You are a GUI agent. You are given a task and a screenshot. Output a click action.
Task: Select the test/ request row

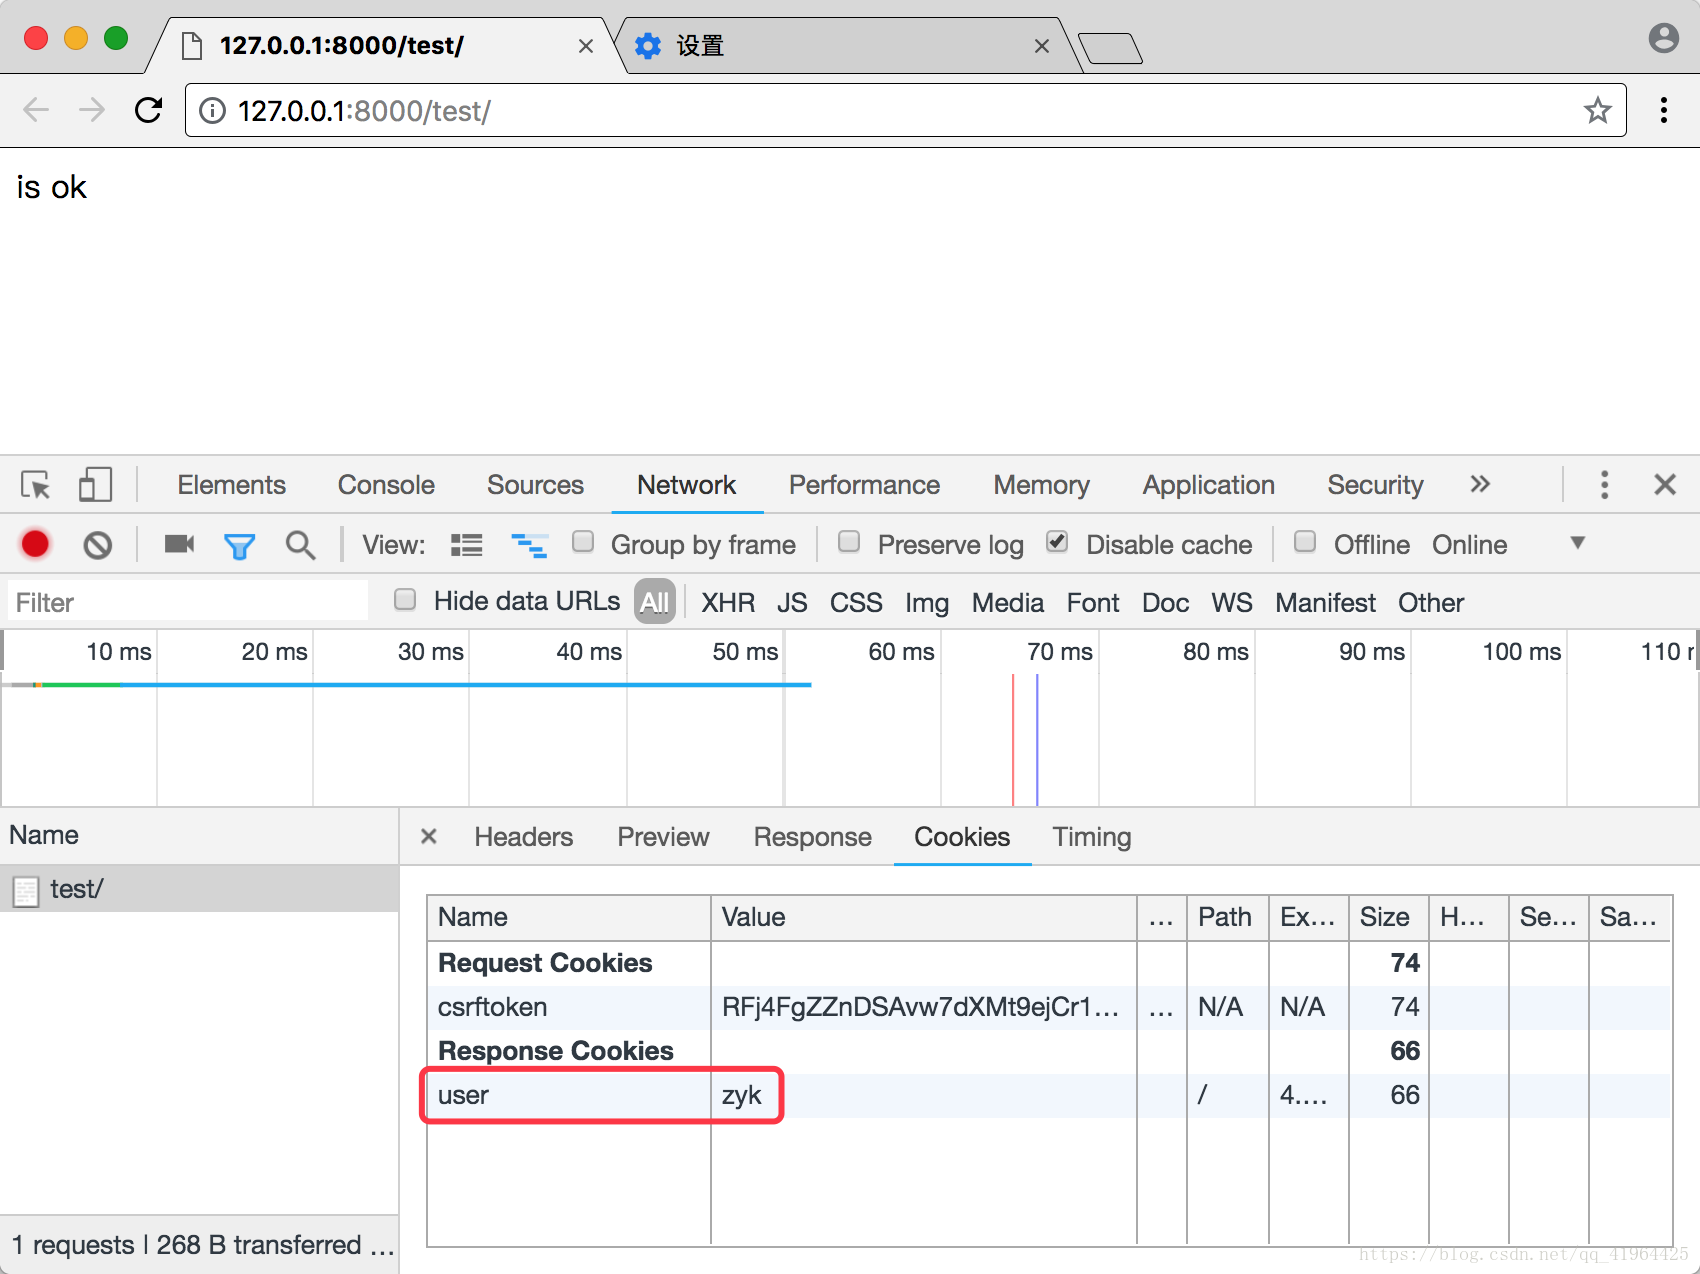199,889
